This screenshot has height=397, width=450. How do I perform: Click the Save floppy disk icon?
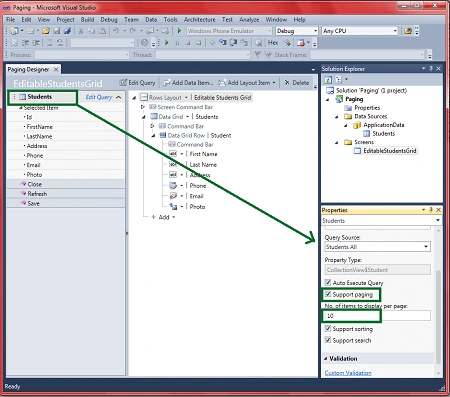(x=57, y=31)
